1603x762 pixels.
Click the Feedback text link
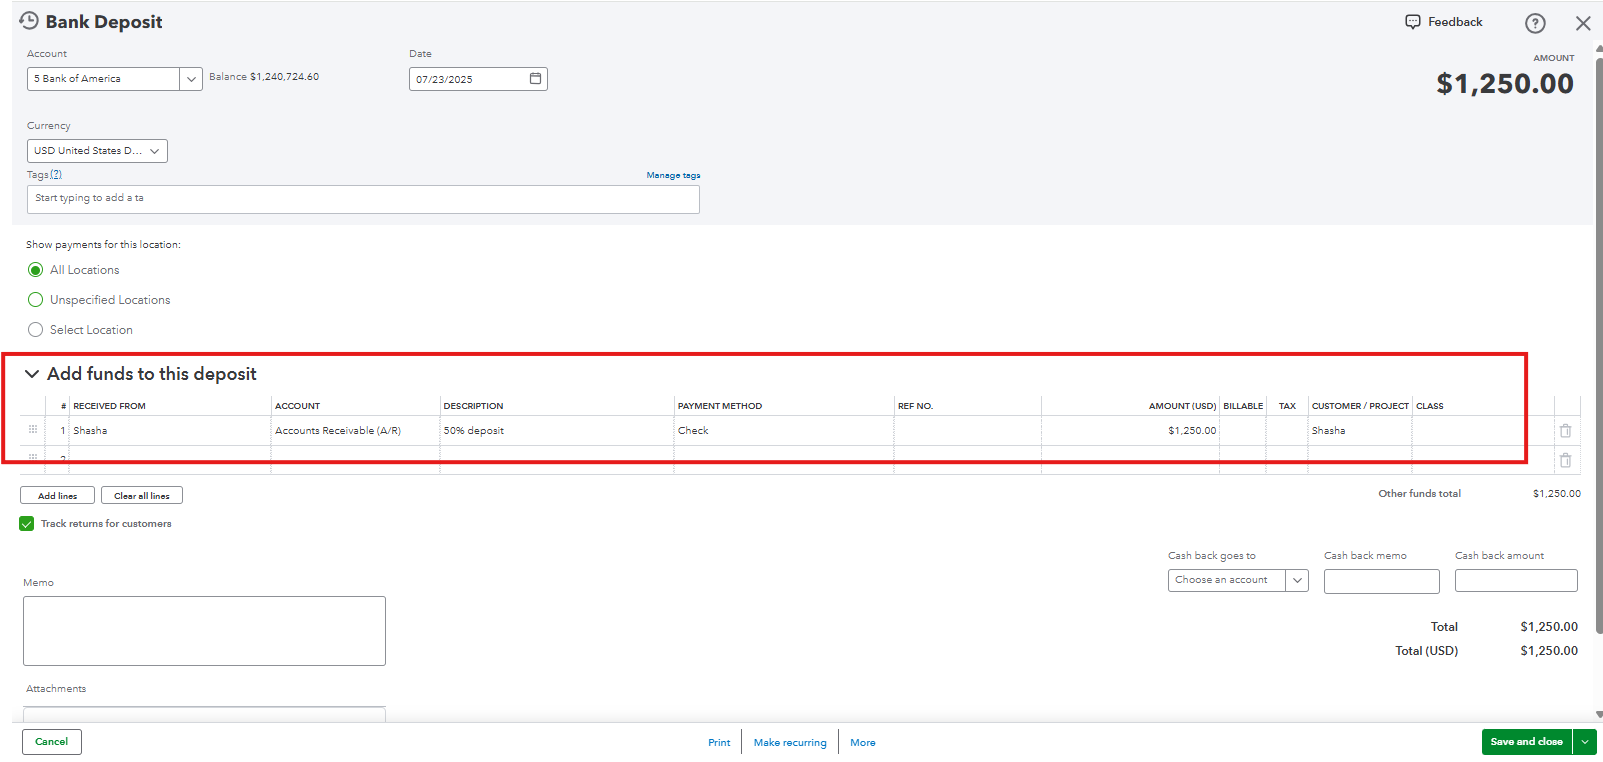coord(1455,22)
